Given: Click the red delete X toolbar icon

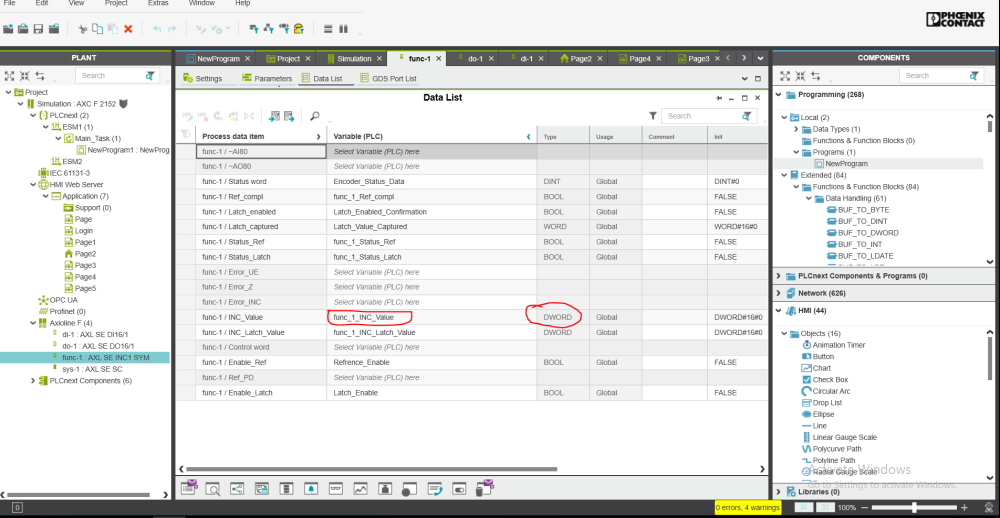Looking at the screenshot, I should pyautogui.click(x=127, y=29).
